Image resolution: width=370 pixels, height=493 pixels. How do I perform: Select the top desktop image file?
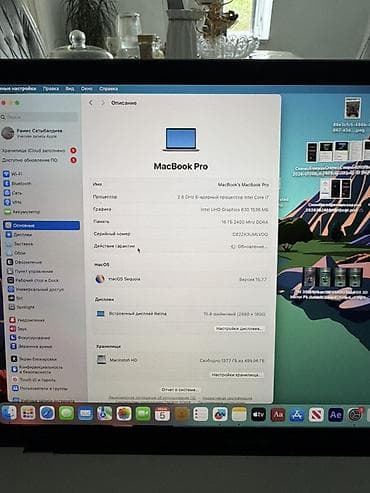tap(352, 108)
